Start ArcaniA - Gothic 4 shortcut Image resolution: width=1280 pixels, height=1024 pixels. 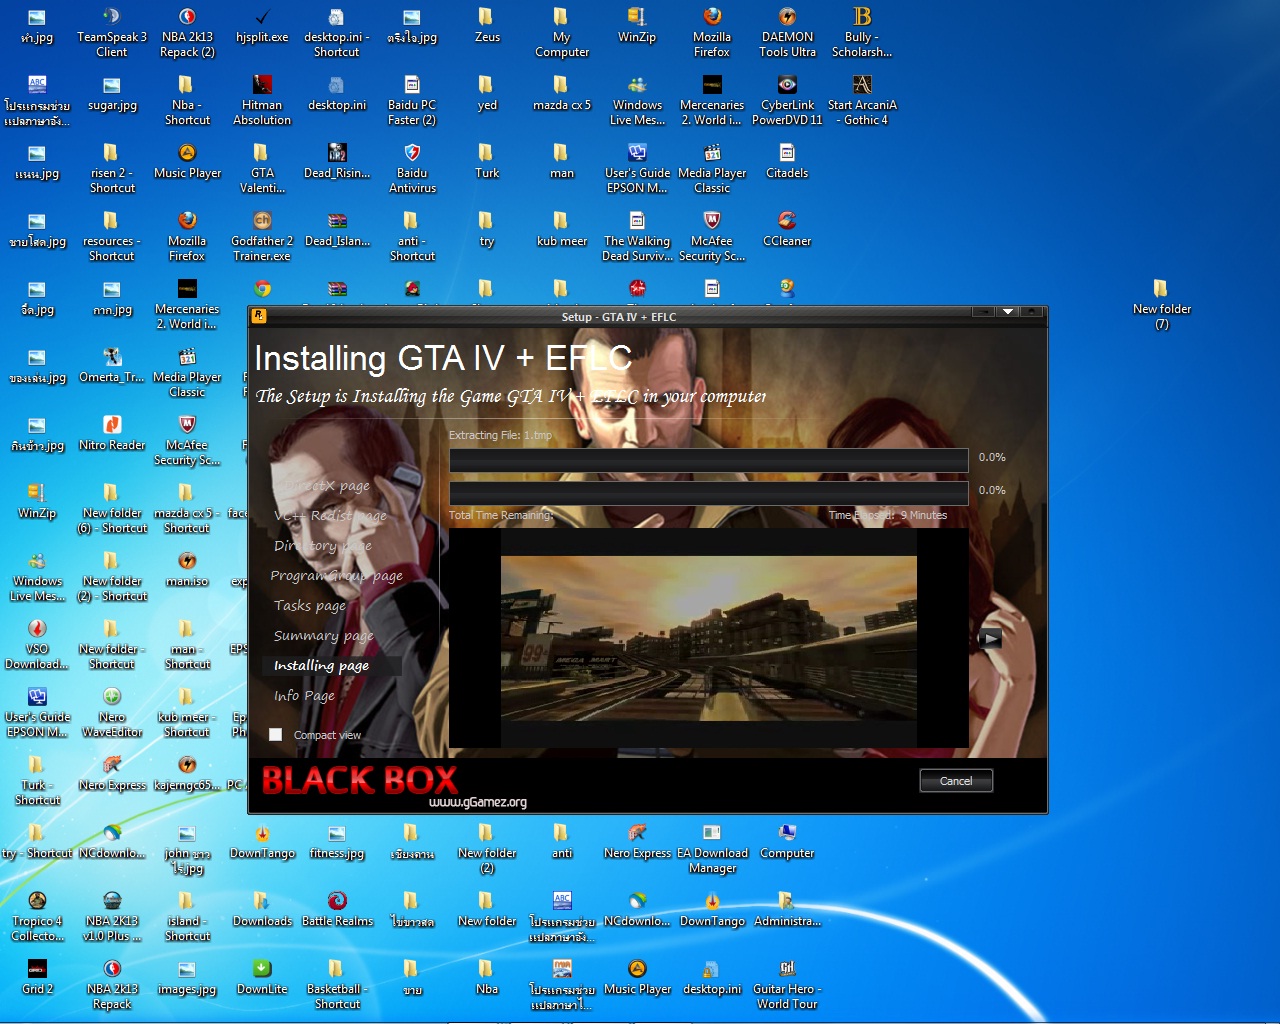coord(862,100)
